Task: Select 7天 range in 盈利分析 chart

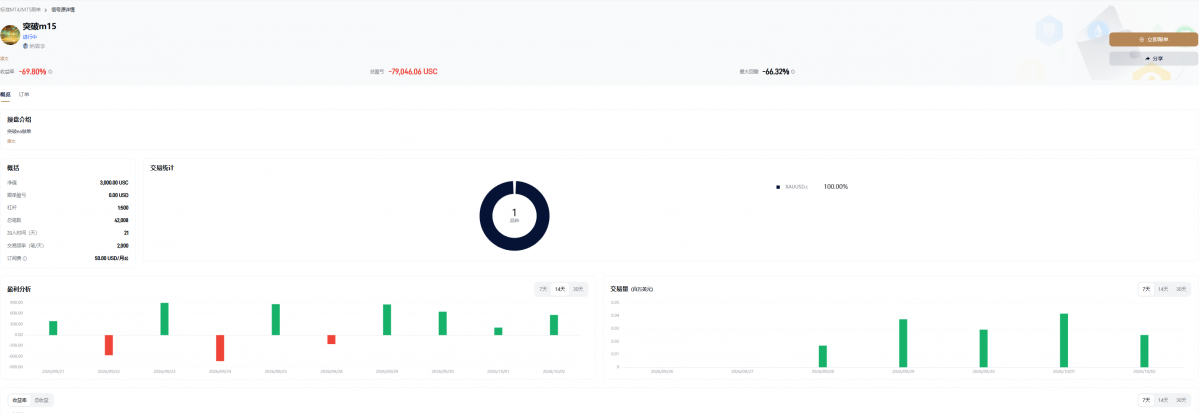Action: pos(543,289)
